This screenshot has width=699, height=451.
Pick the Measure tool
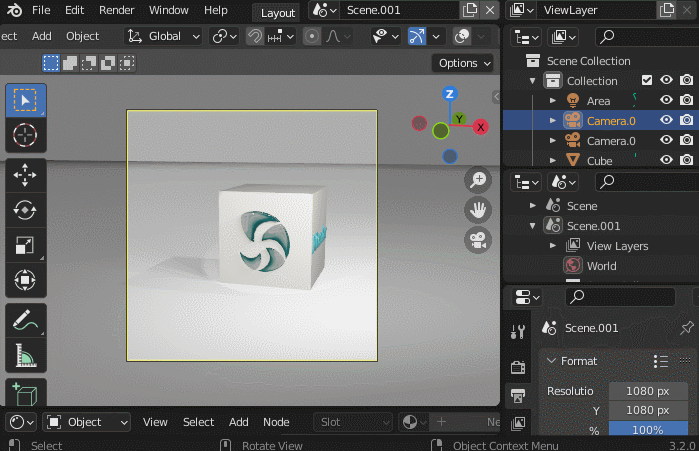click(25, 355)
